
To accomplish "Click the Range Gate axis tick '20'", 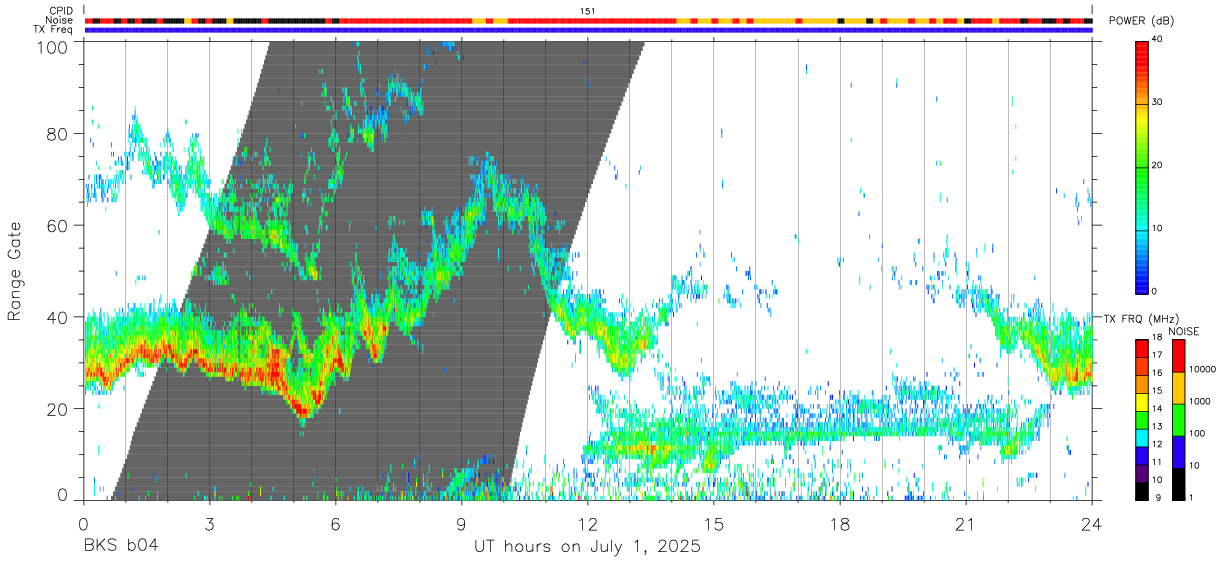I will (x=57, y=409).
